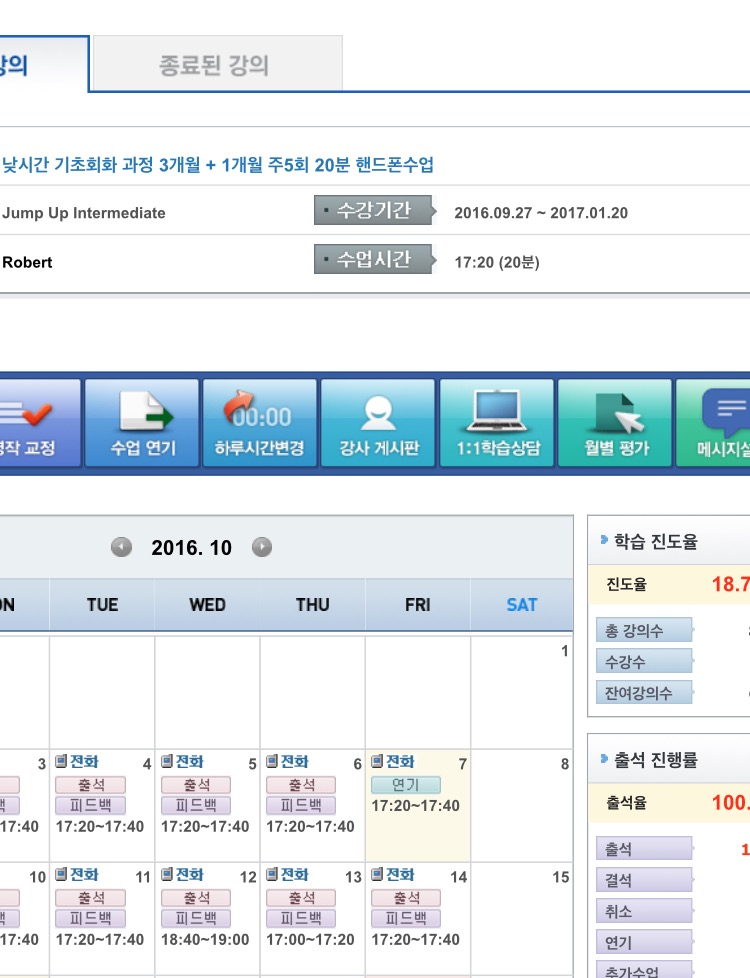Go to next month after 2016. 10
Viewport: 750px width, 978px height.
pyautogui.click(x=262, y=547)
